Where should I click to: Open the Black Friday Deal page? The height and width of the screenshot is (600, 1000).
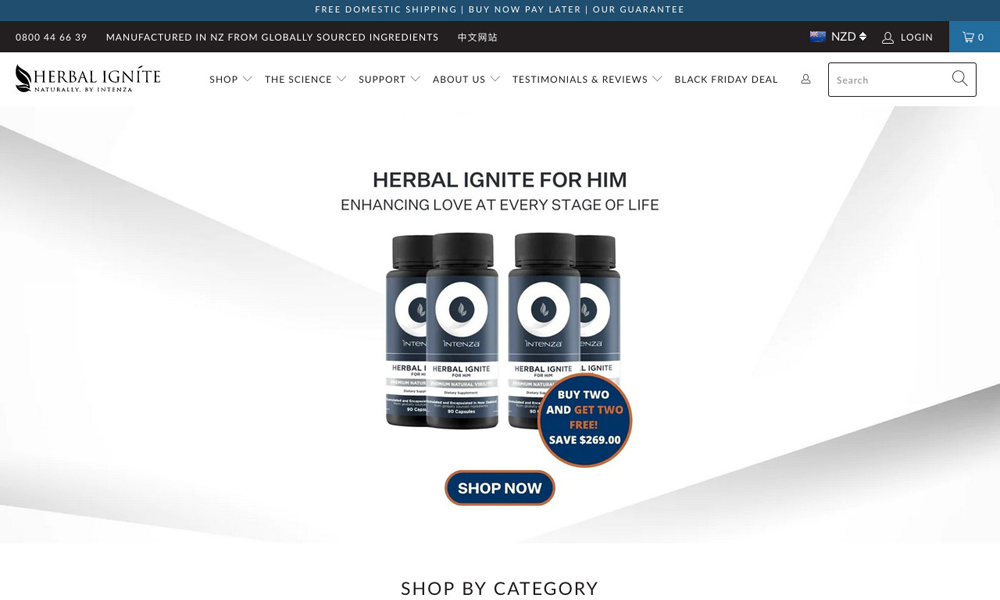point(726,79)
